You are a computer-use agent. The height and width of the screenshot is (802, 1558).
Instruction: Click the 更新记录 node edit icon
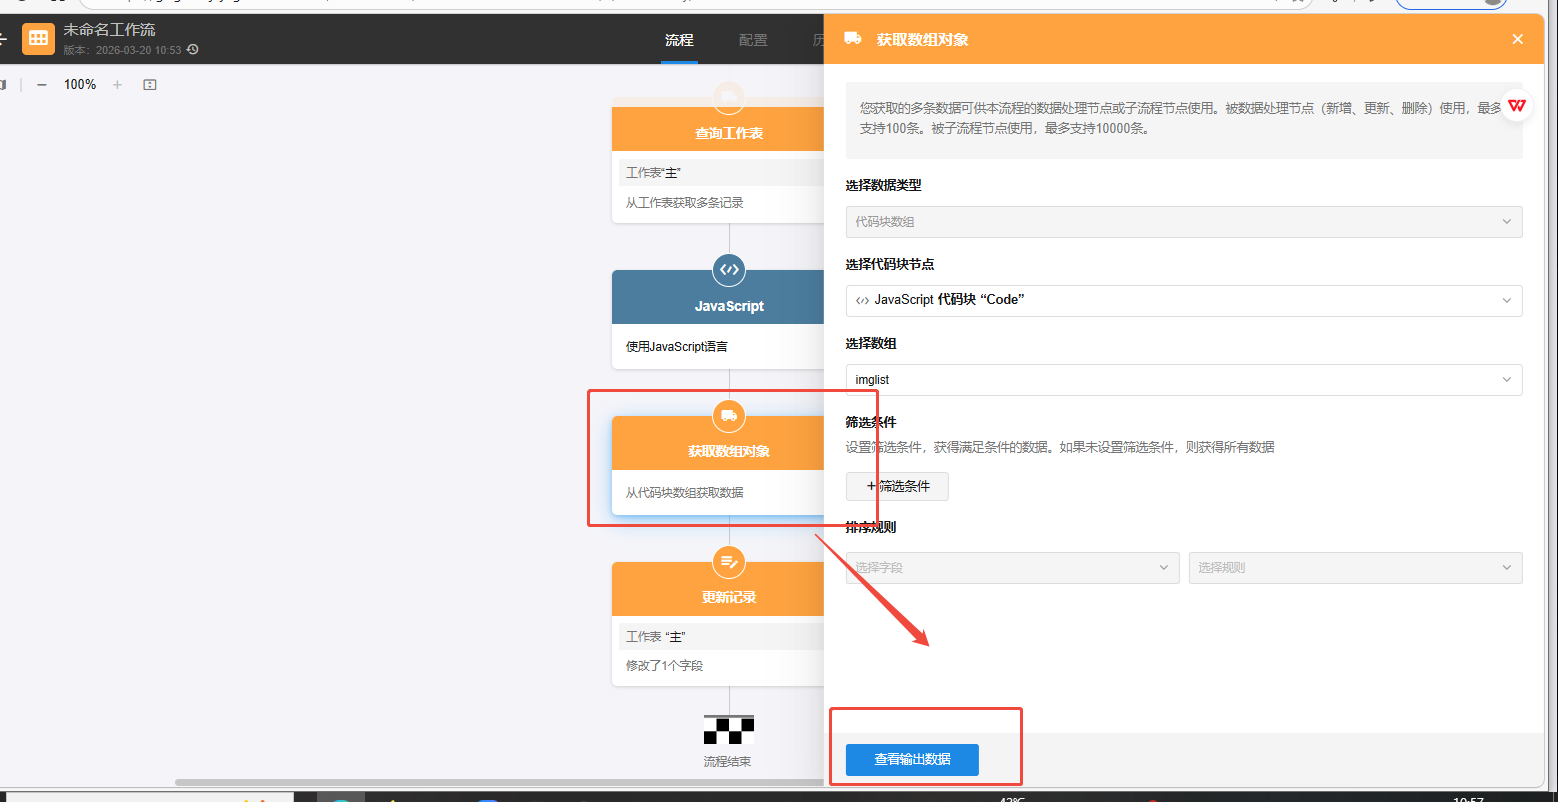[729, 561]
